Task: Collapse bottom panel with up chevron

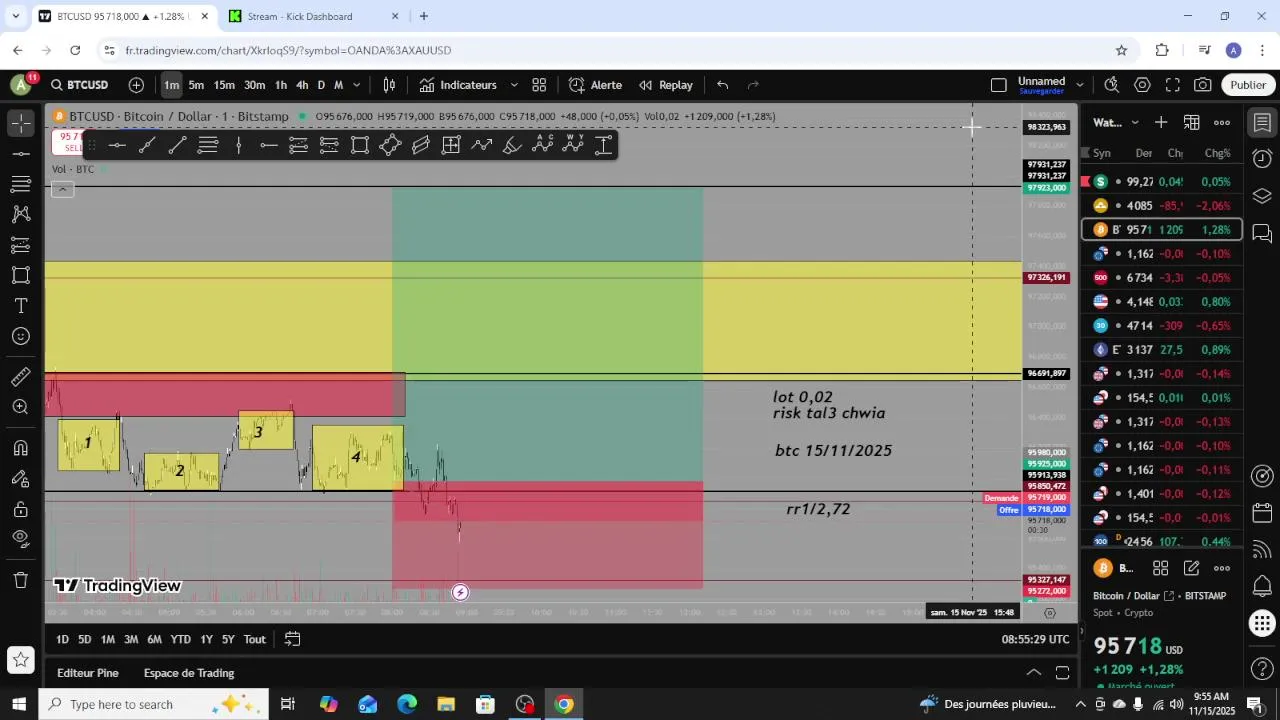Action: coord(1034,673)
